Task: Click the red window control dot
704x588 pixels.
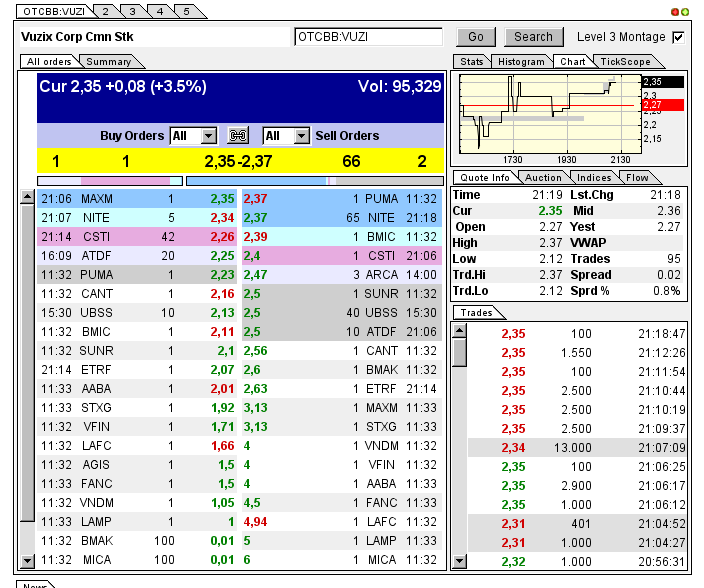Action: [676, 11]
